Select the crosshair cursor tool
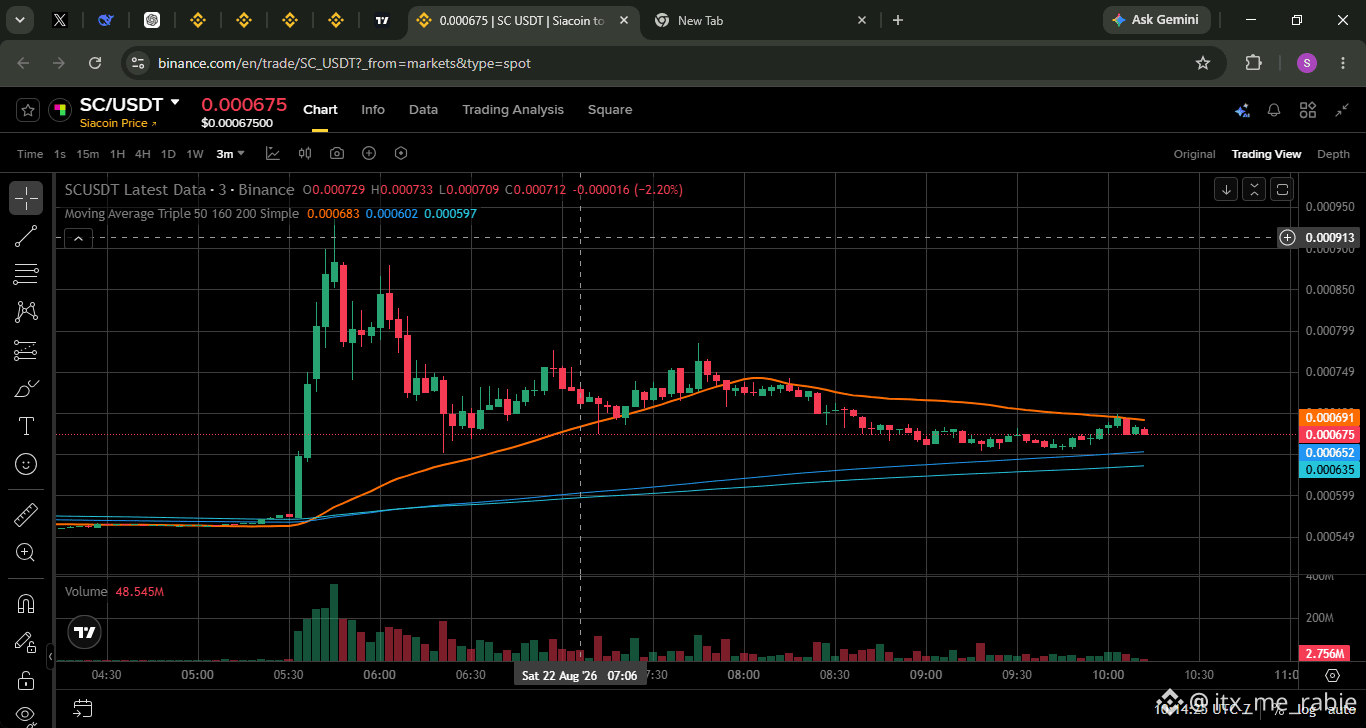This screenshot has height=728, width=1366. coord(26,198)
